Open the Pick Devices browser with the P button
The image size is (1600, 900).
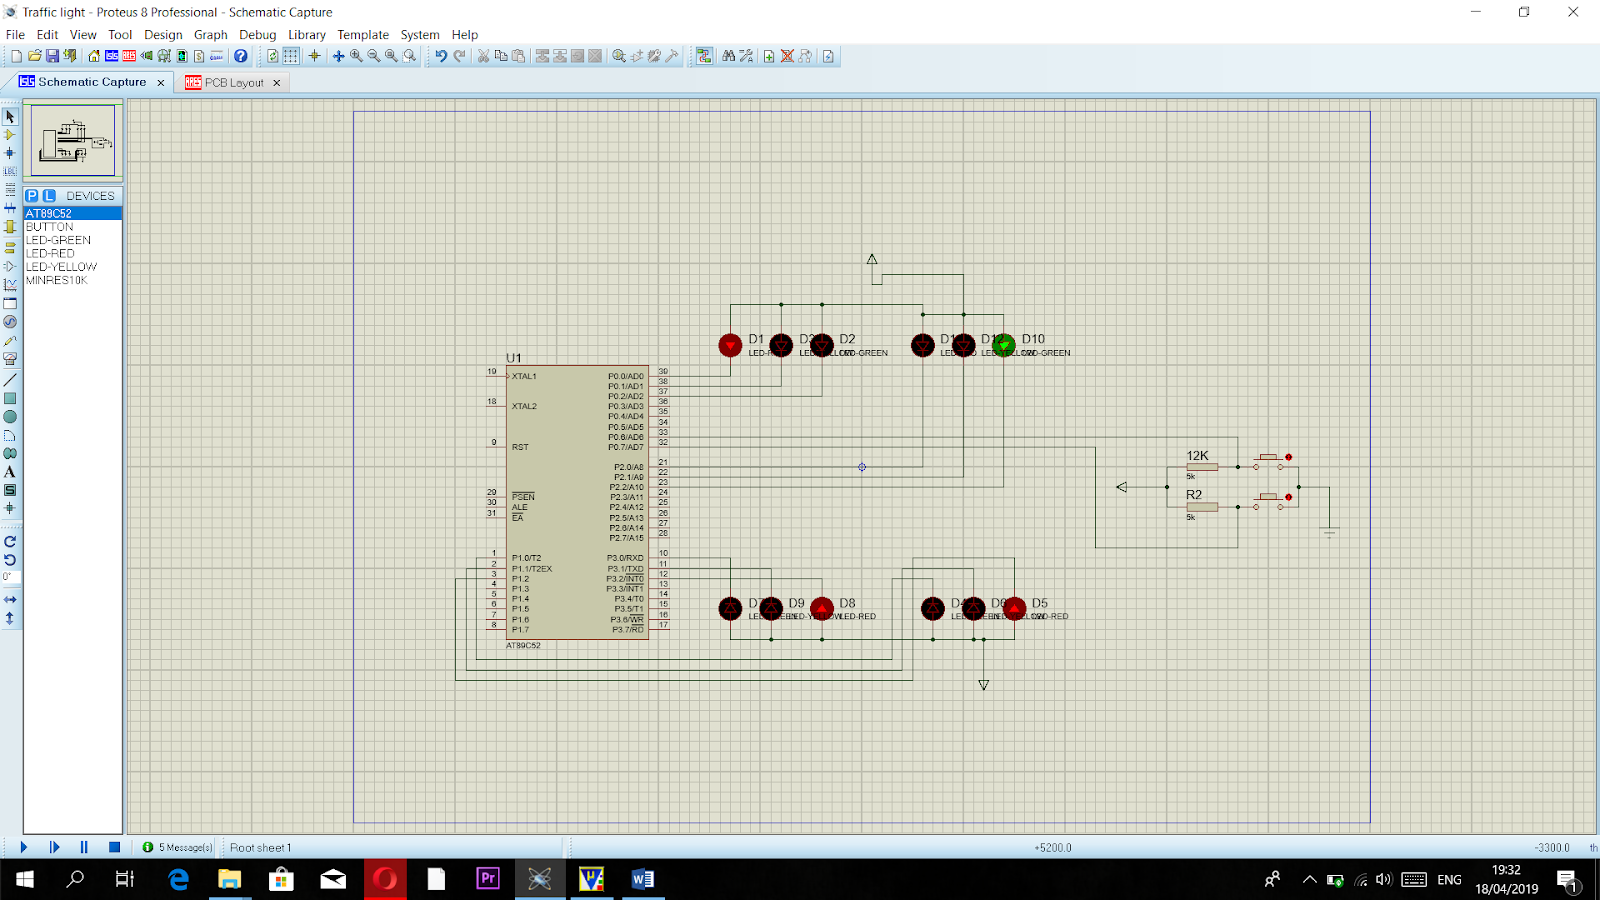pos(31,195)
